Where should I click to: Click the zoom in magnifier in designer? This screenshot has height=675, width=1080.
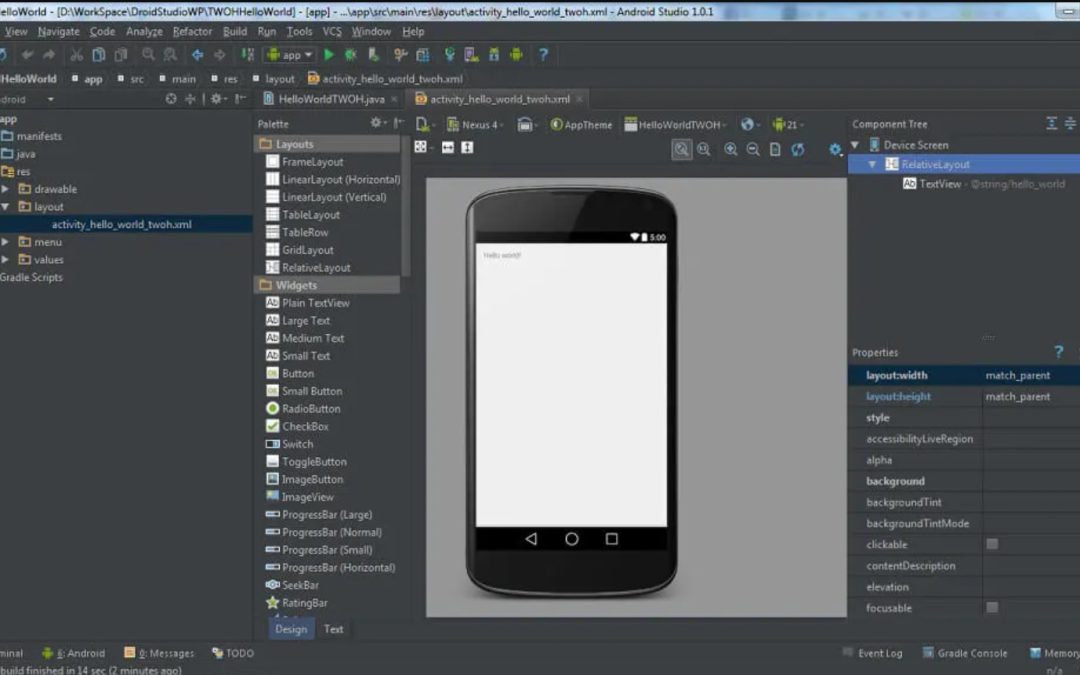[x=731, y=149]
